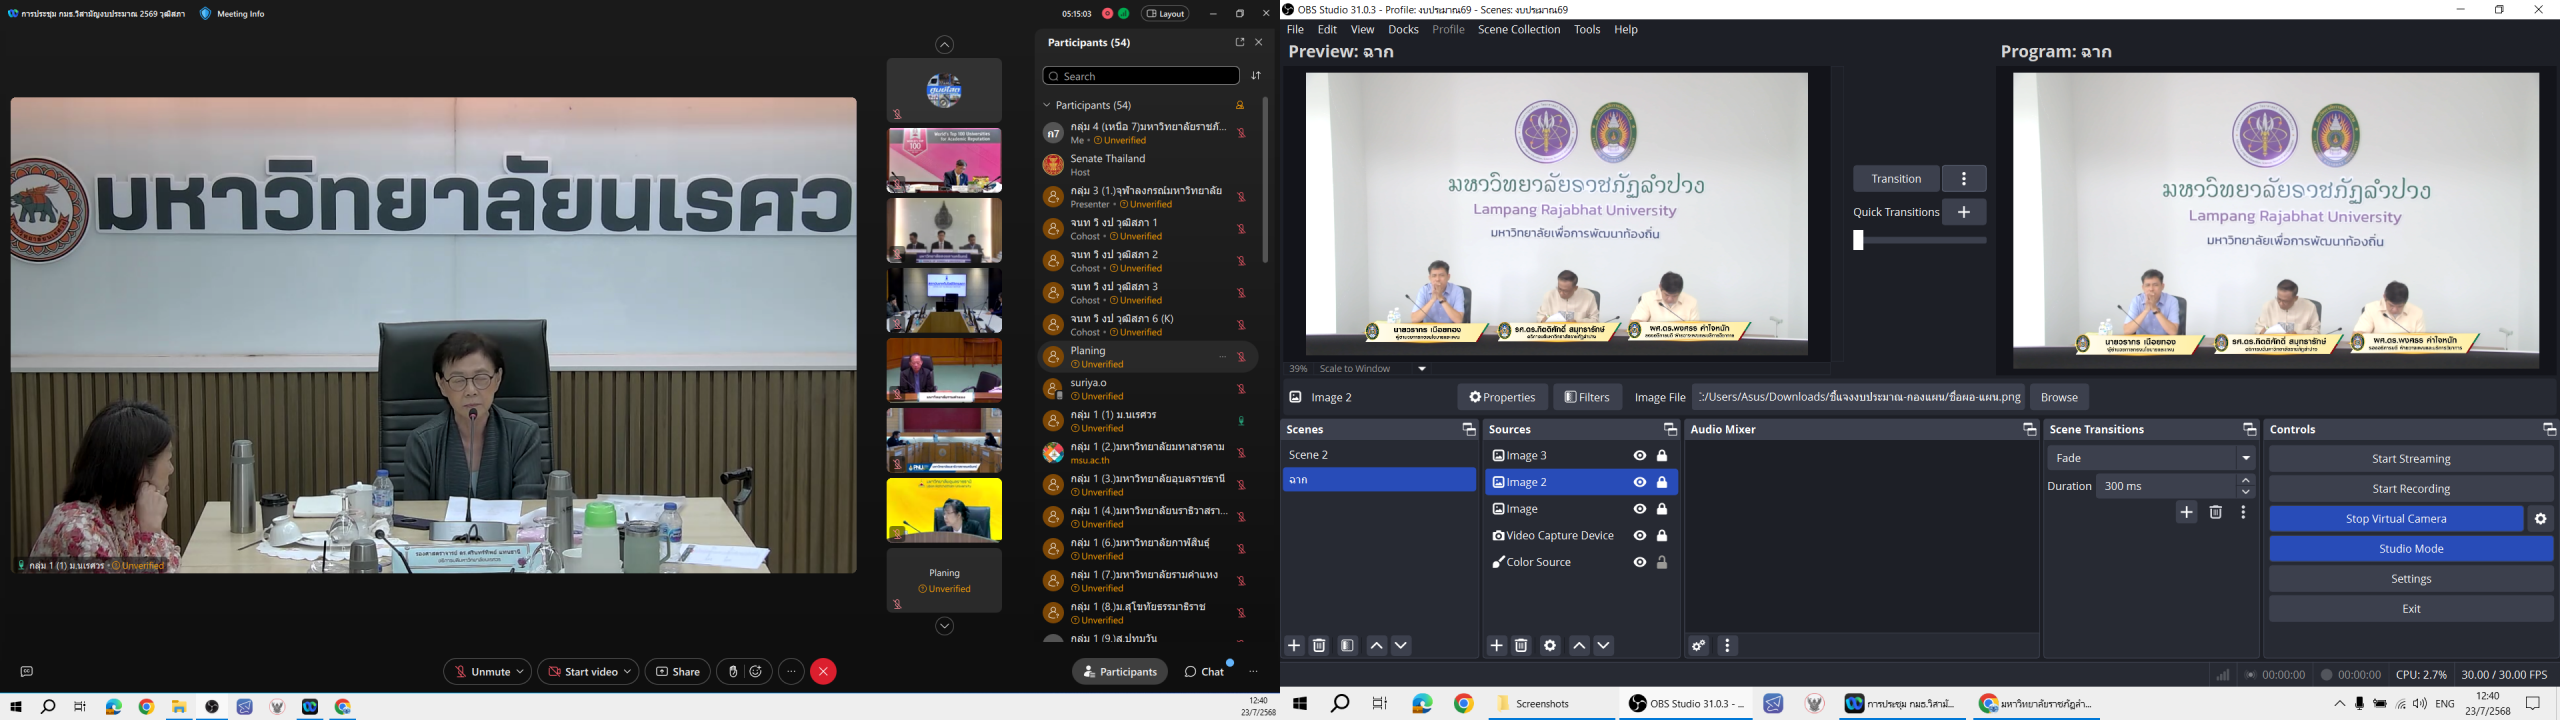Open OBS View menu

pos(1362,30)
